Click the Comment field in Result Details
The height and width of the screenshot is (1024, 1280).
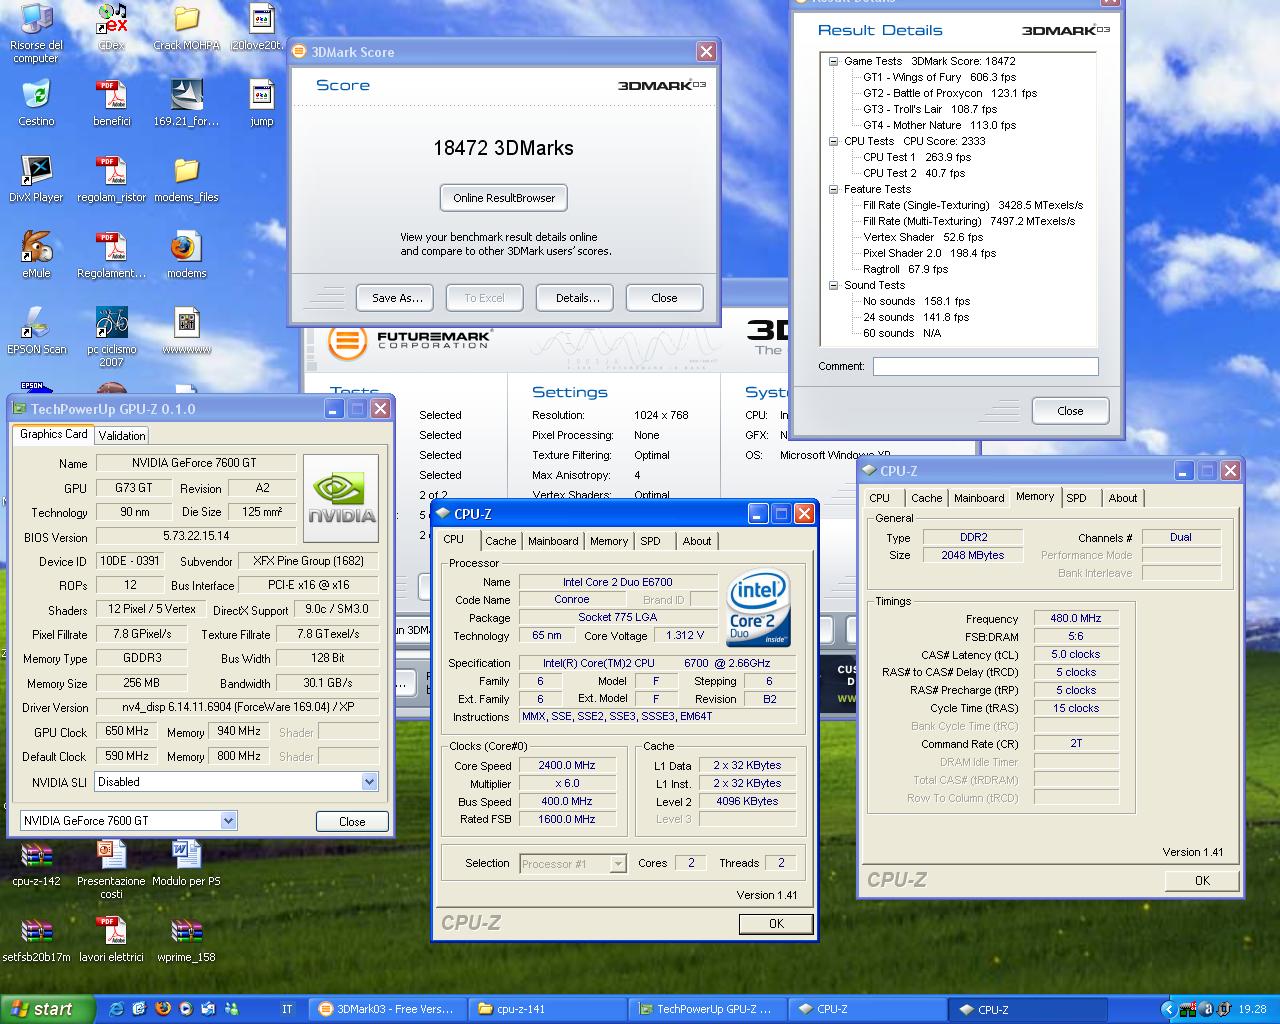coord(986,367)
